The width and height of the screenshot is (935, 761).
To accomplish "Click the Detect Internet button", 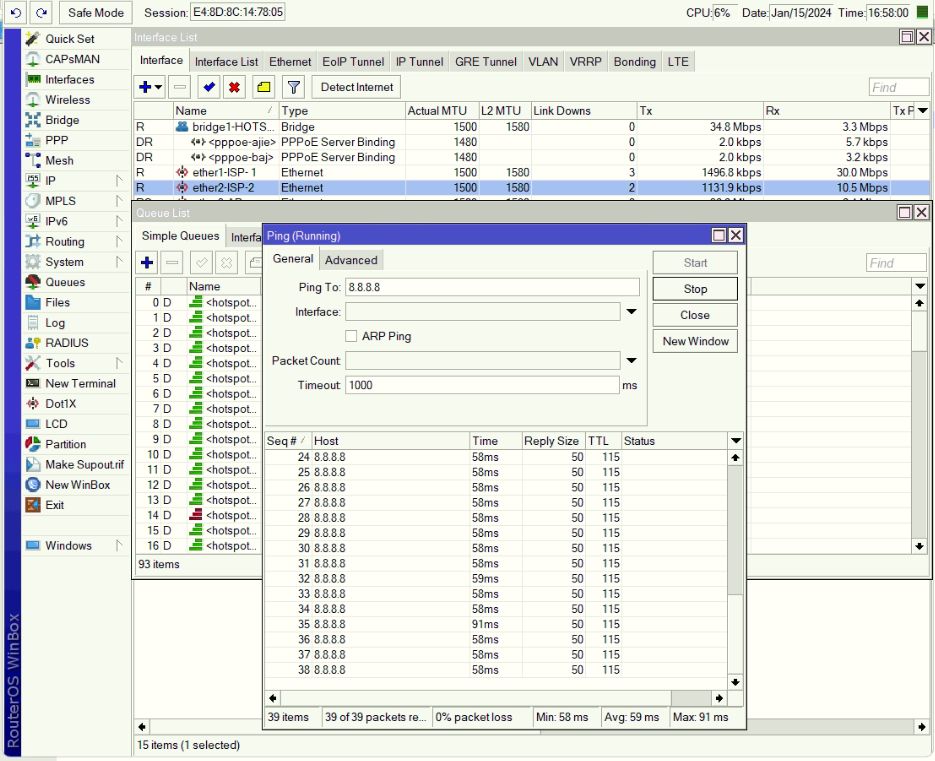I will click(357, 87).
